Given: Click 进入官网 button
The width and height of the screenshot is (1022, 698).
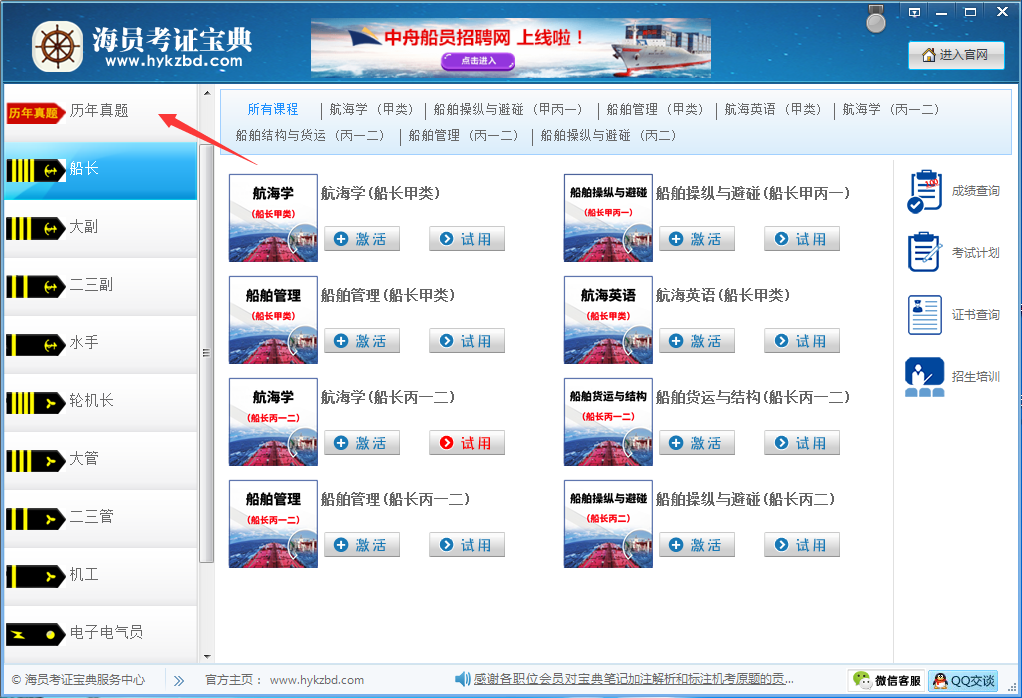Looking at the screenshot, I should tap(956, 55).
